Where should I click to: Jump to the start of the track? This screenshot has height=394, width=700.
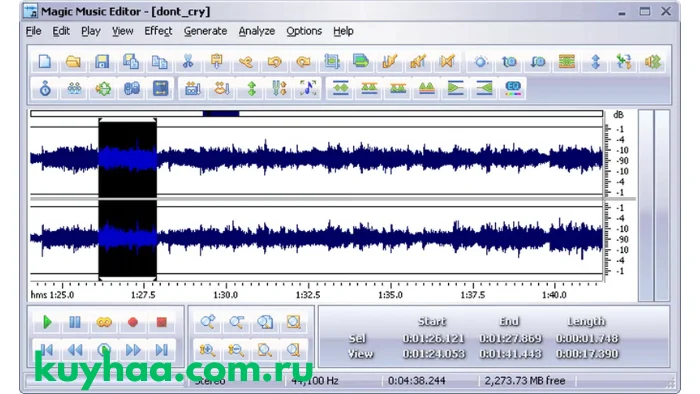pyautogui.click(x=47, y=350)
